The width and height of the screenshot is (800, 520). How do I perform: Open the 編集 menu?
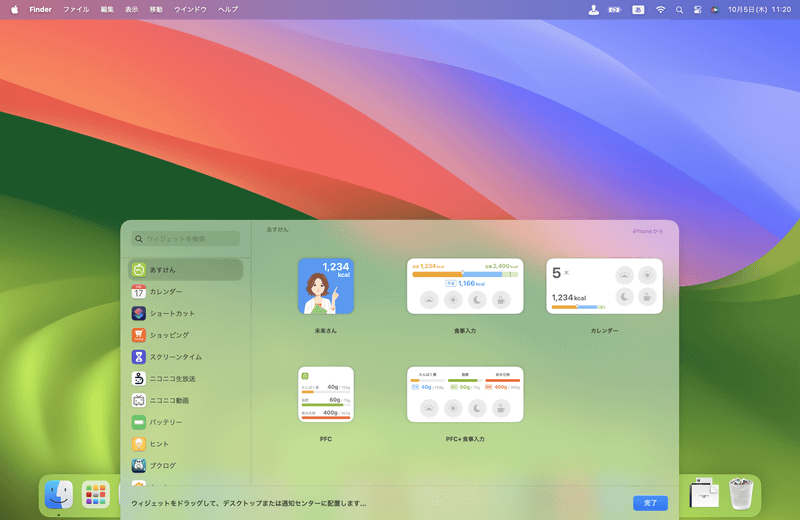(x=107, y=9)
